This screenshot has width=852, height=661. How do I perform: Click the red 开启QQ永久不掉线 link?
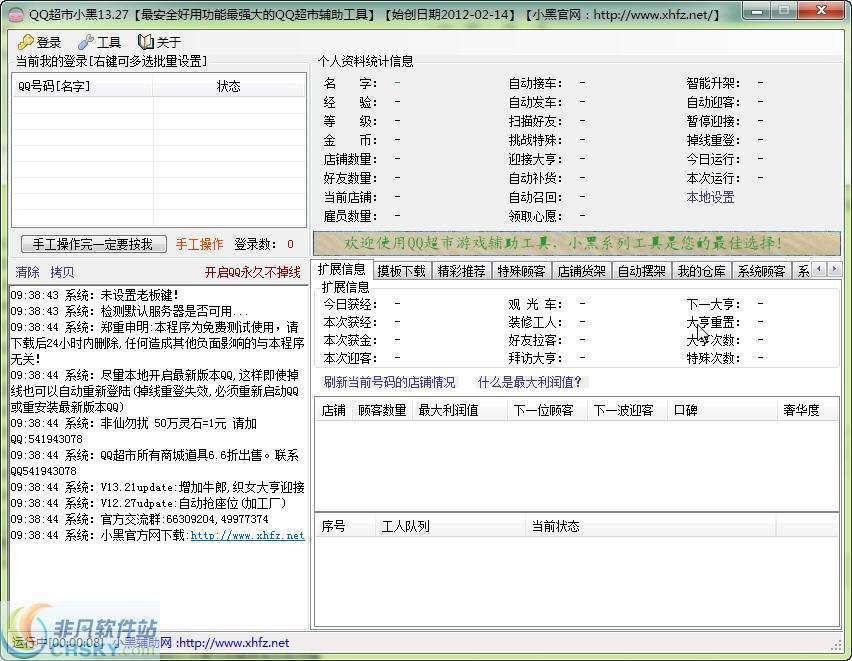pyautogui.click(x=253, y=272)
